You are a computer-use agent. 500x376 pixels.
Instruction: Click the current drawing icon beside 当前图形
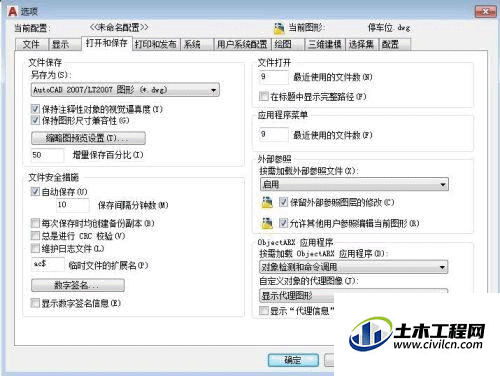279,28
